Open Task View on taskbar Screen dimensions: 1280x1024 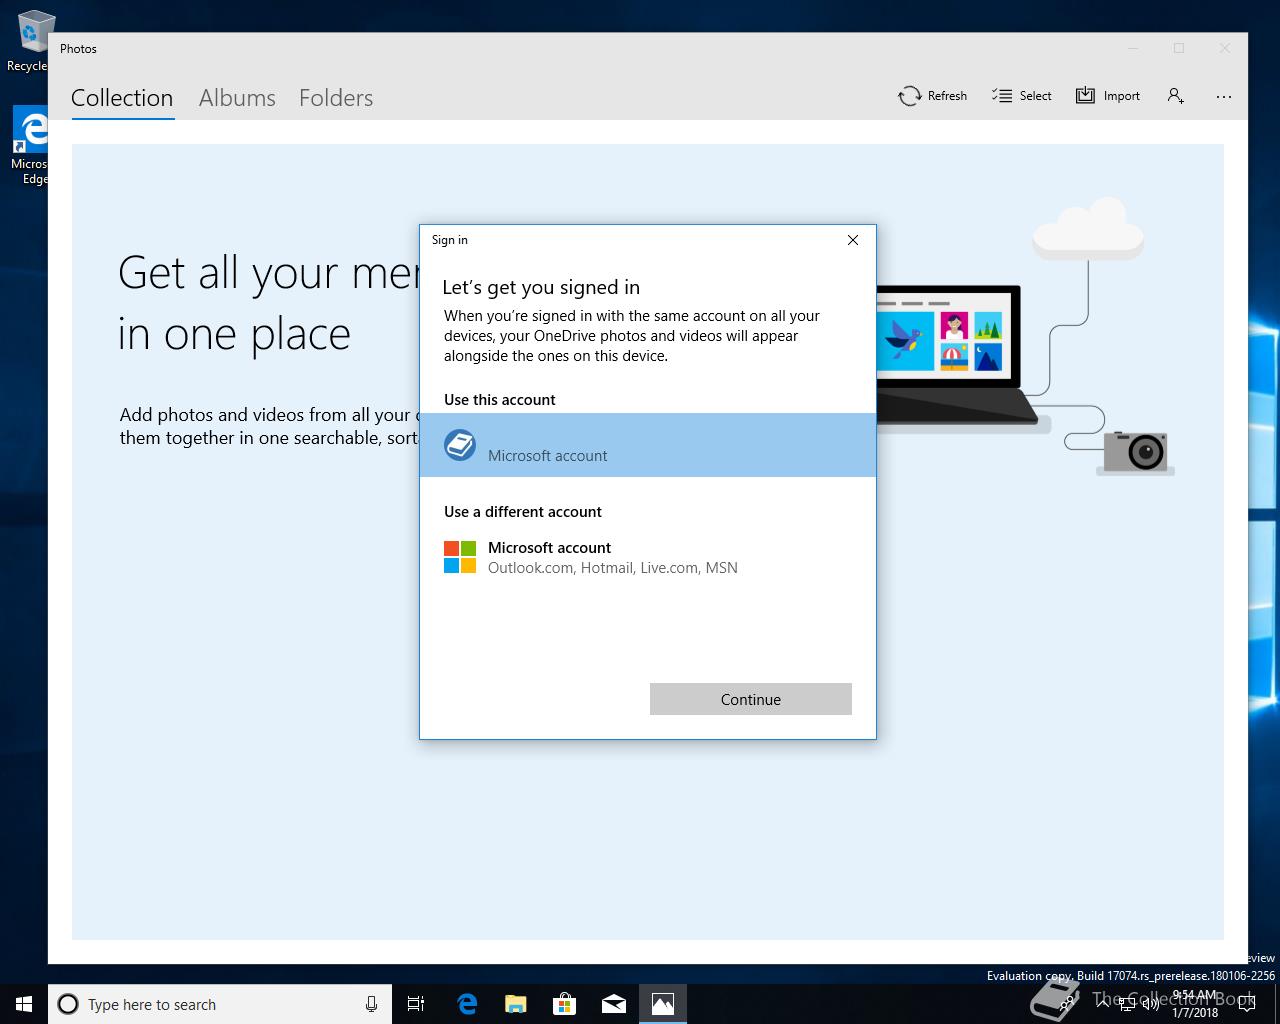(416, 1004)
